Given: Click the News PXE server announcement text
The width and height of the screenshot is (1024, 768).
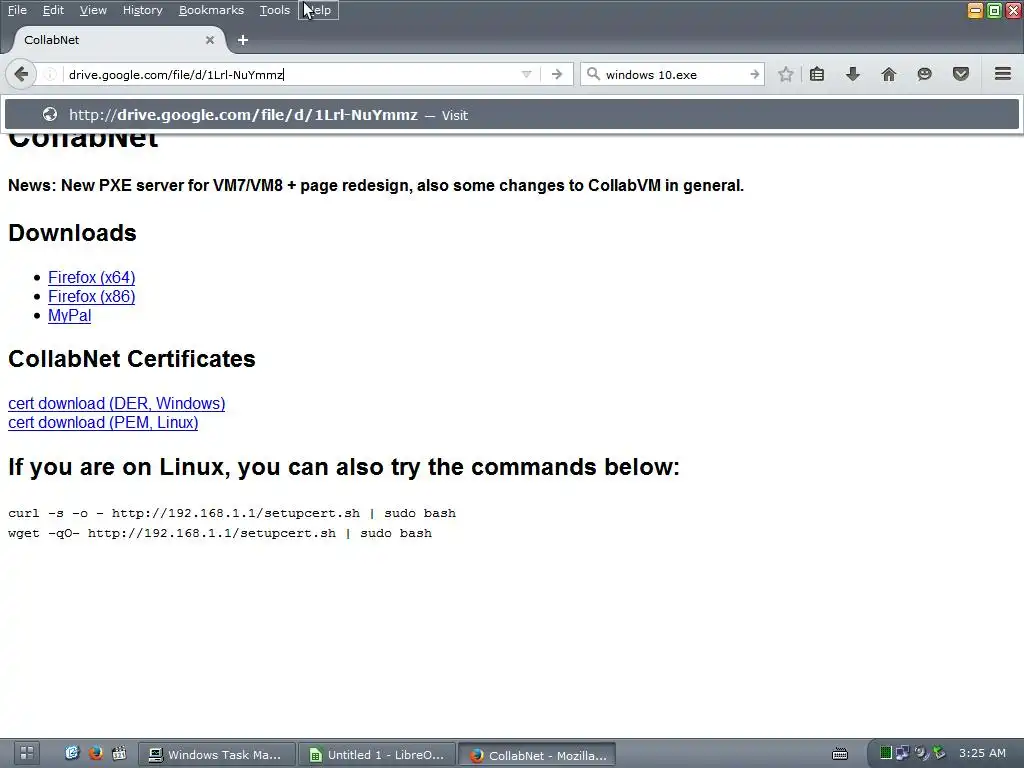Looking at the screenshot, I should point(376,185).
